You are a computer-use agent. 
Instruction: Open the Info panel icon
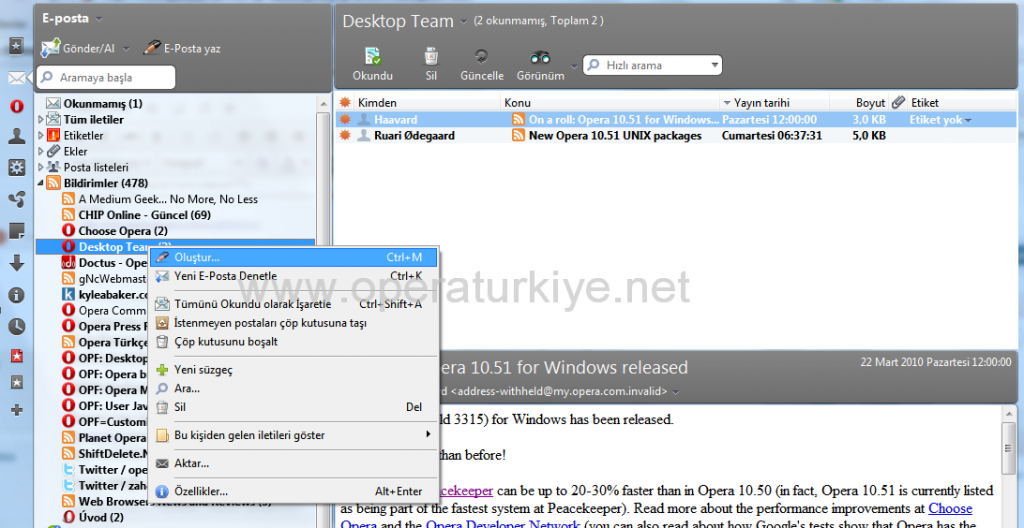[x=16, y=295]
